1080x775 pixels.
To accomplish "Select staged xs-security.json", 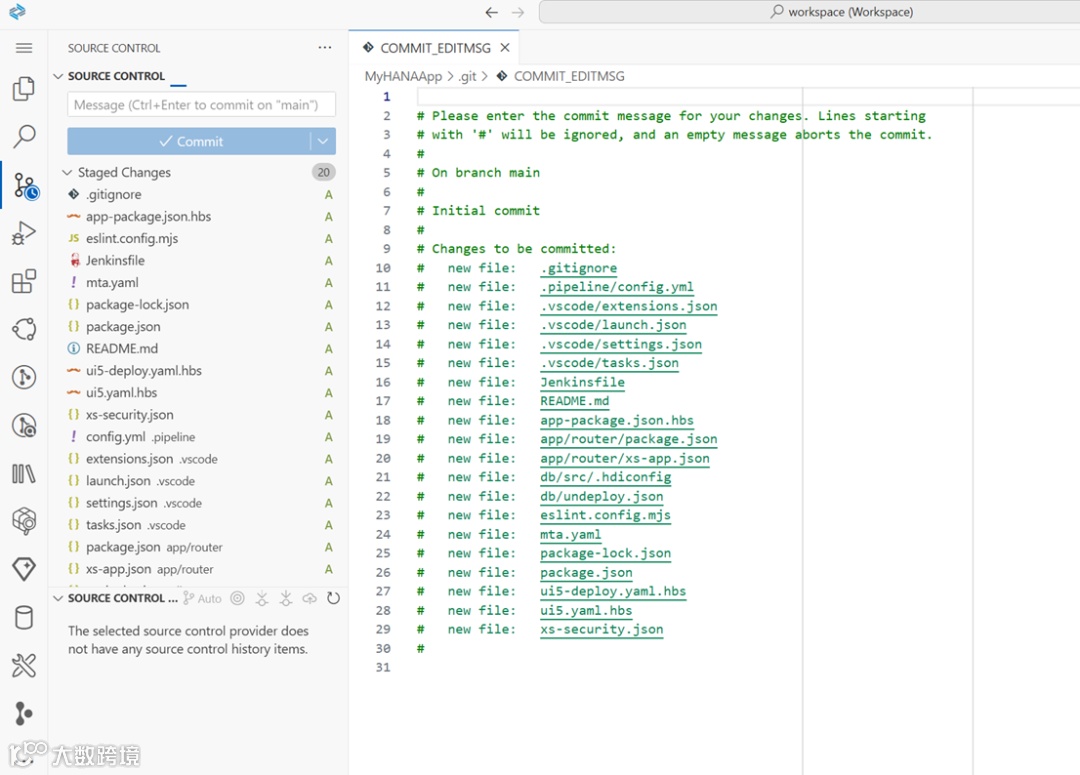I will pos(199,415).
